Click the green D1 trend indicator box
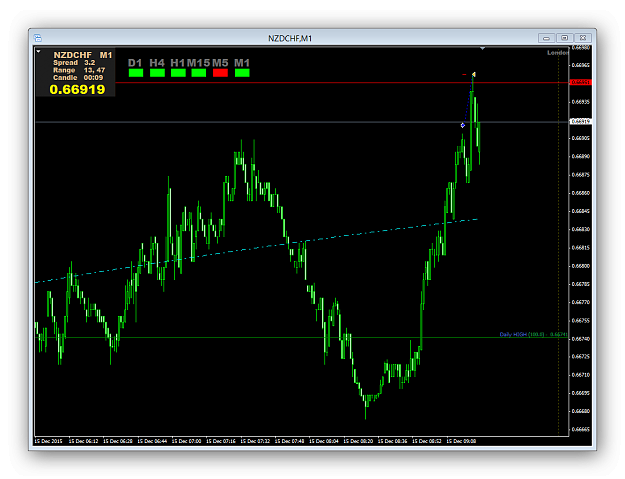This screenshot has width=625, height=479. point(136,73)
